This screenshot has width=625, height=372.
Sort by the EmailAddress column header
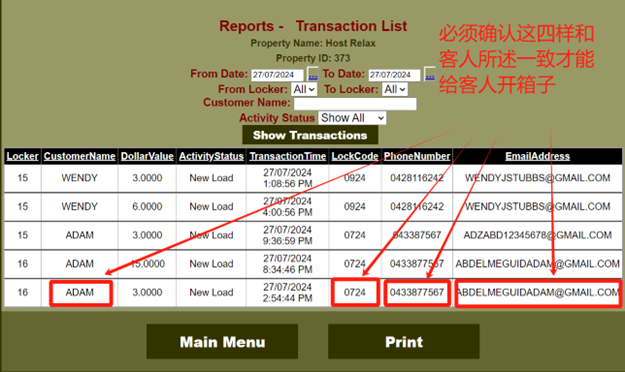pos(538,156)
